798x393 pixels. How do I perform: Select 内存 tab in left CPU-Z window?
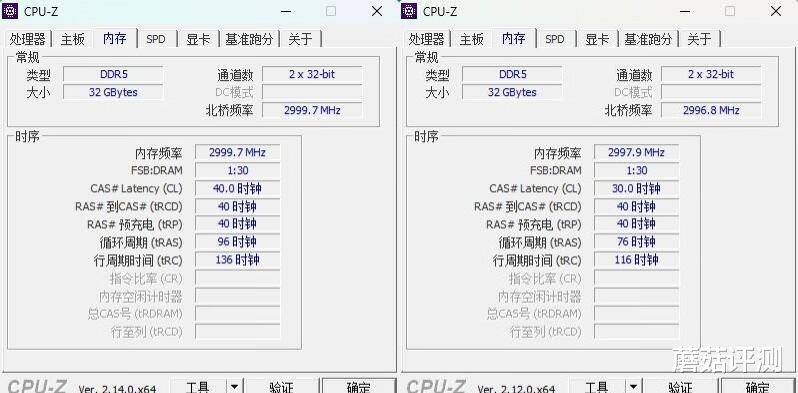(x=115, y=38)
